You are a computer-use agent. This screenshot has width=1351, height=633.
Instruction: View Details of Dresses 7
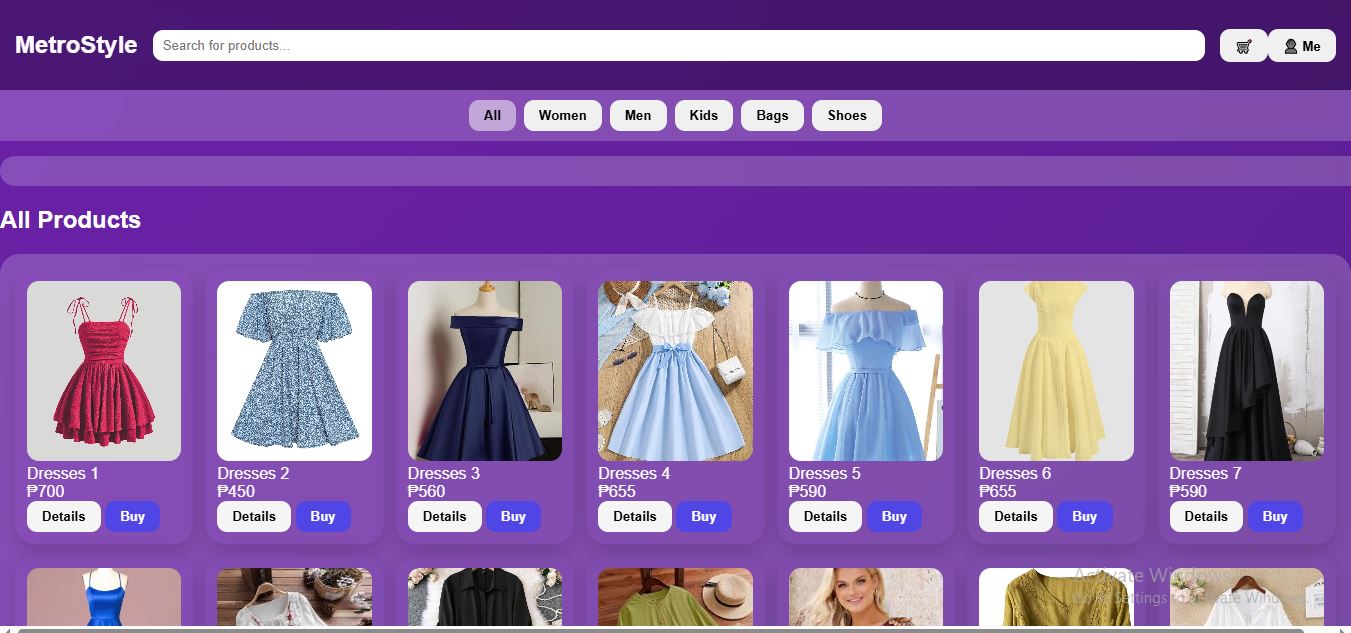pyautogui.click(x=1205, y=516)
